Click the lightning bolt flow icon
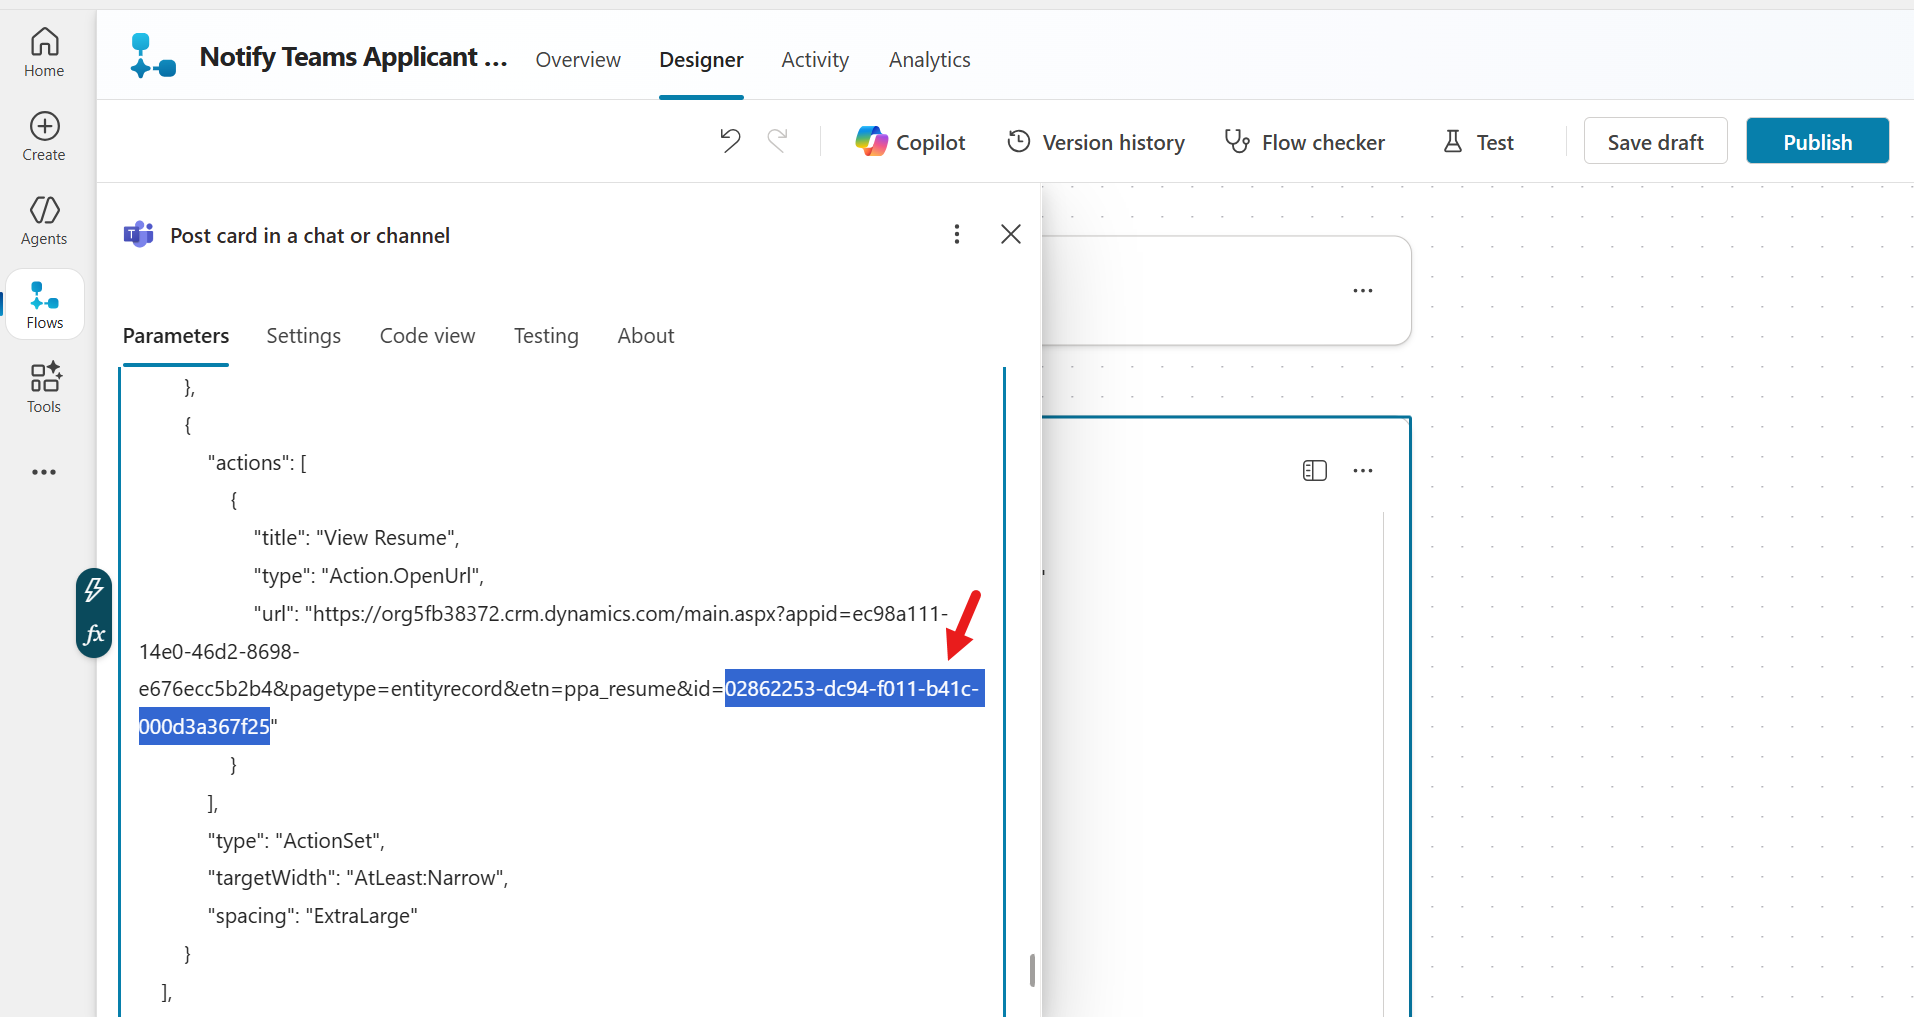 point(93,589)
